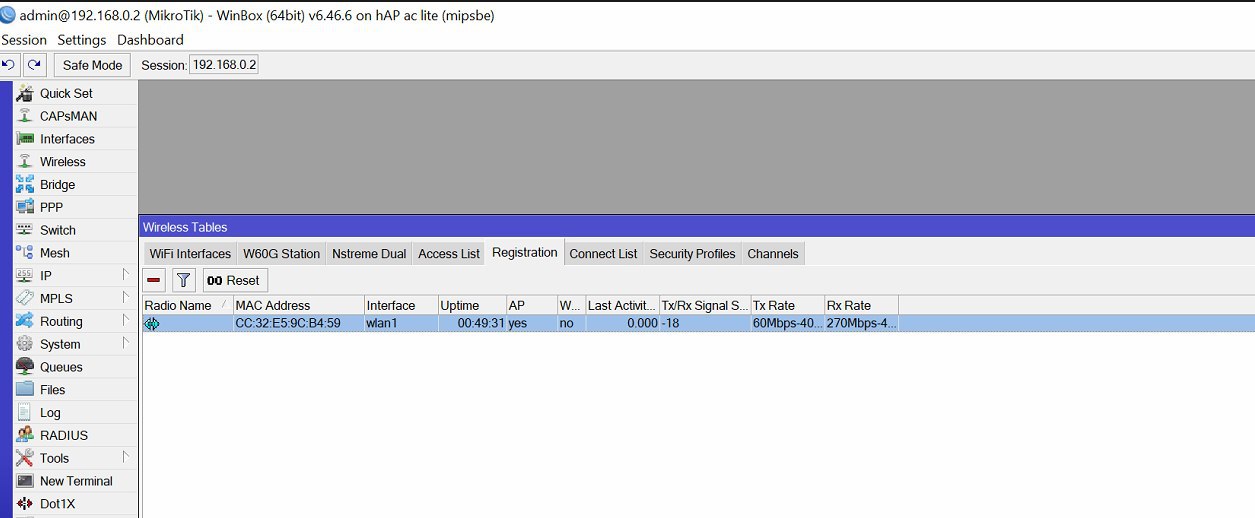Click the Interfaces icon in sidebar
Viewport: 1255px width, 518px height.
coord(25,139)
